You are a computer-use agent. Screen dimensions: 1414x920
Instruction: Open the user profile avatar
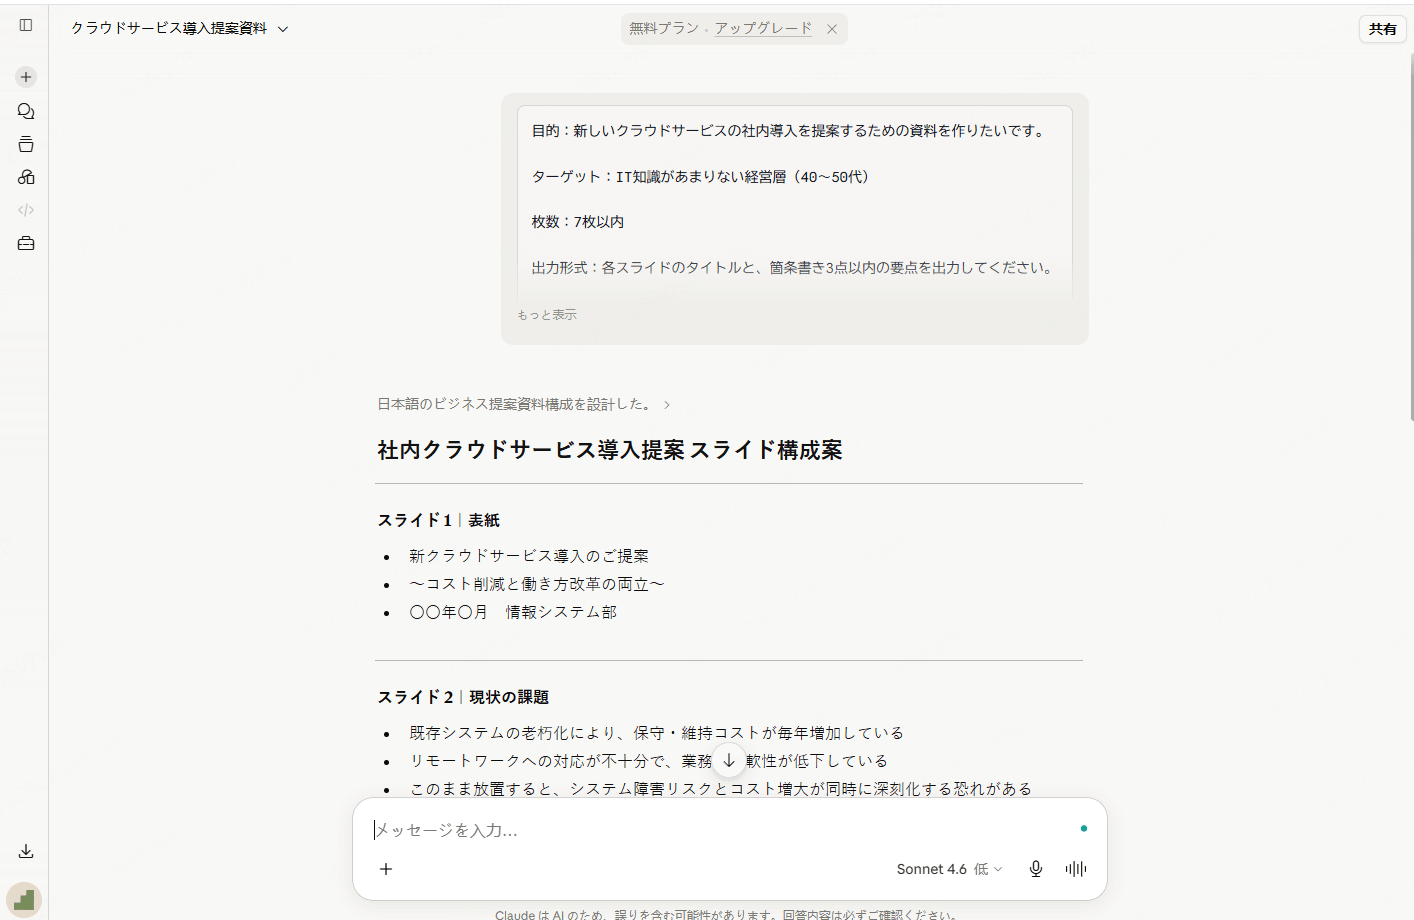click(x=24, y=899)
